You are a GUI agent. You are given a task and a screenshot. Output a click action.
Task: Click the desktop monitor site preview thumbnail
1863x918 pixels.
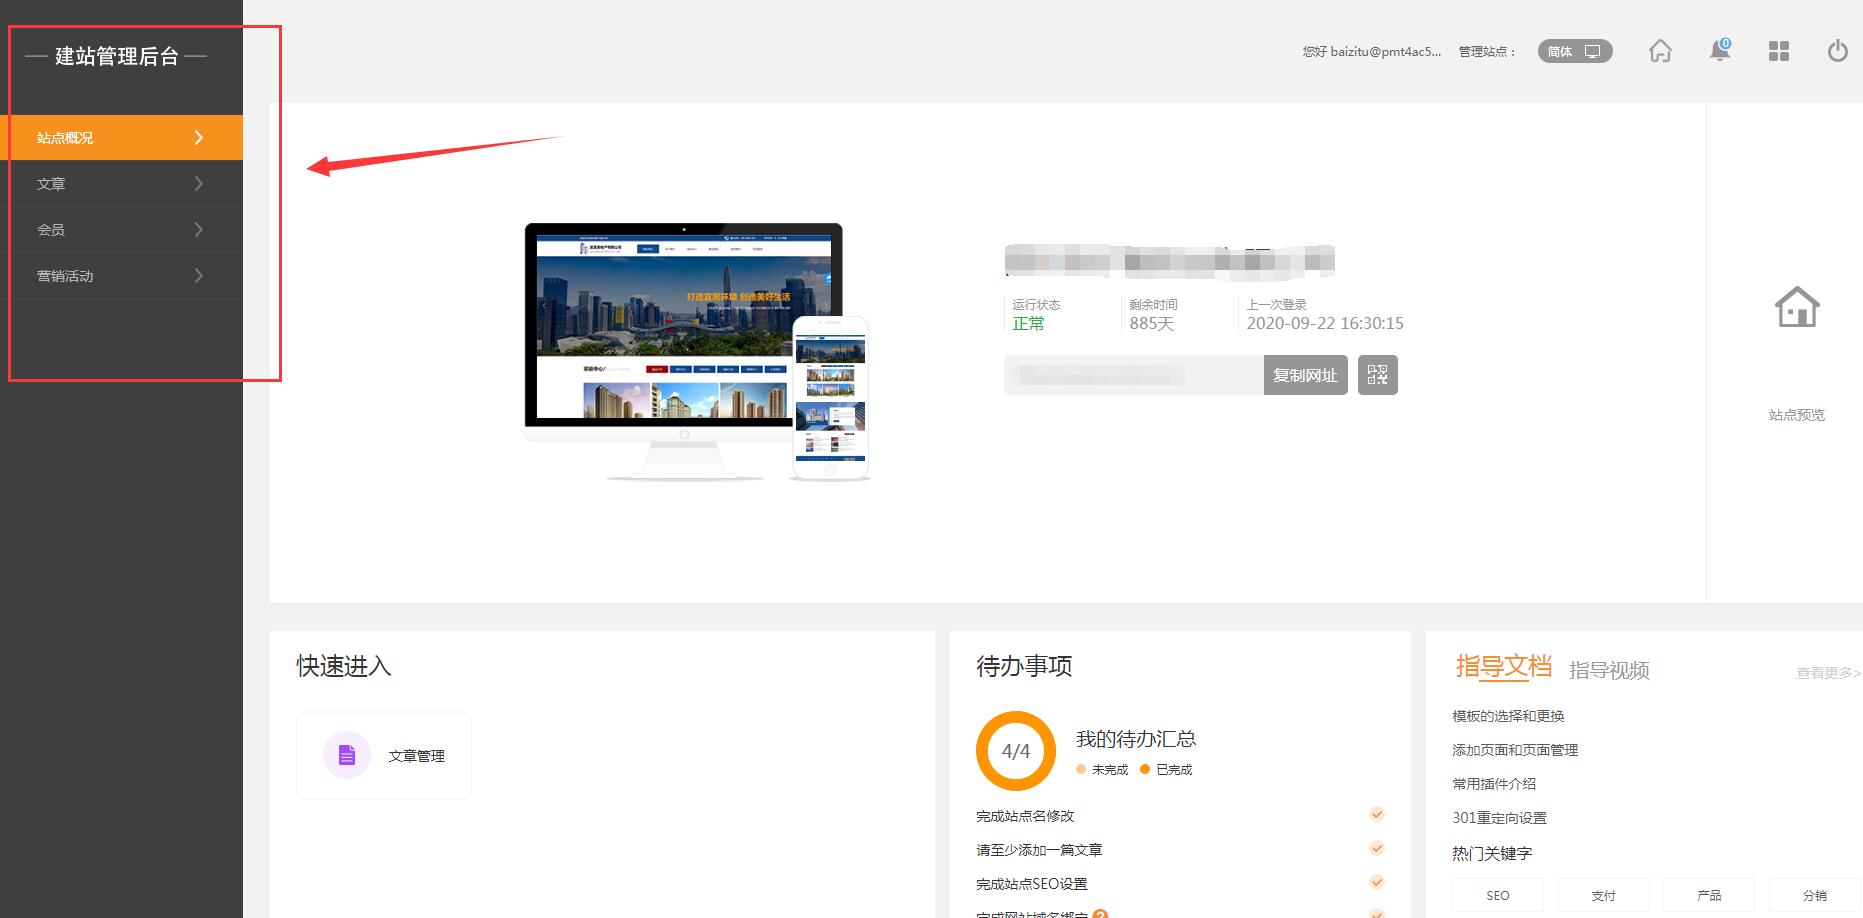click(684, 350)
